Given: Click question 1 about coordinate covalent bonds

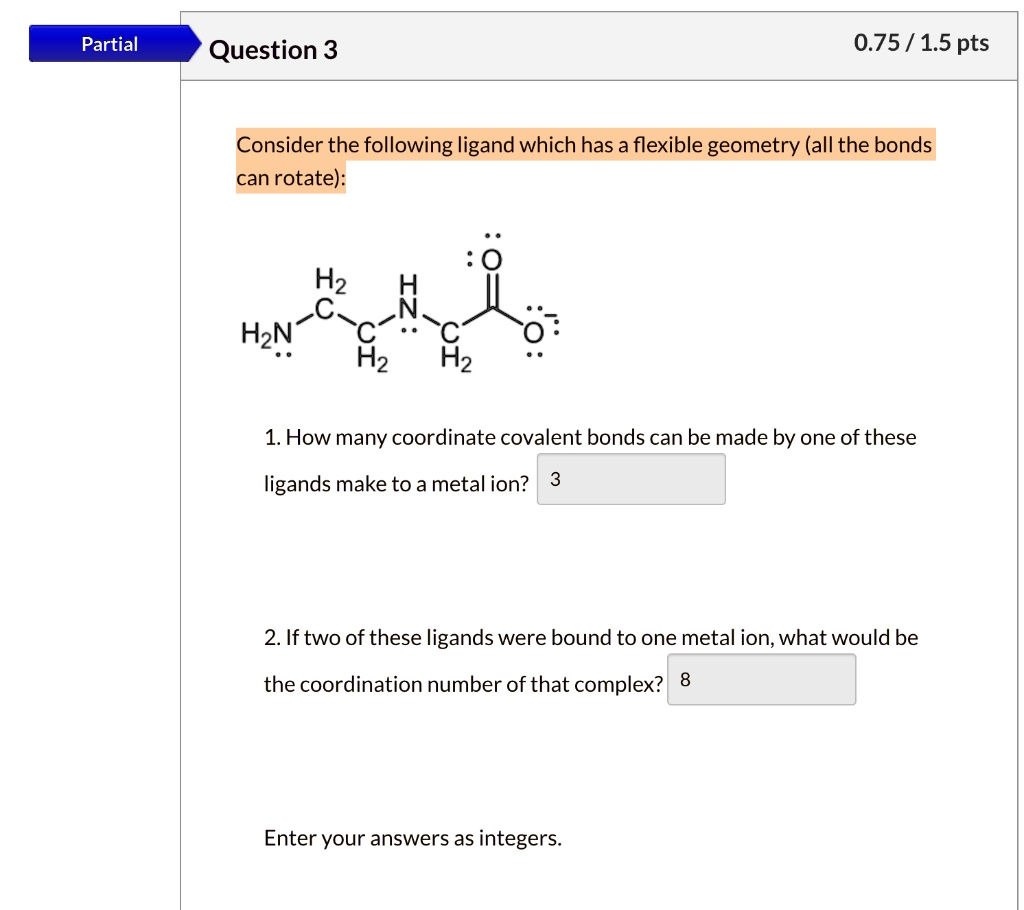Looking at the screenshot, I should pyautogui.click(x=590, y=437).
